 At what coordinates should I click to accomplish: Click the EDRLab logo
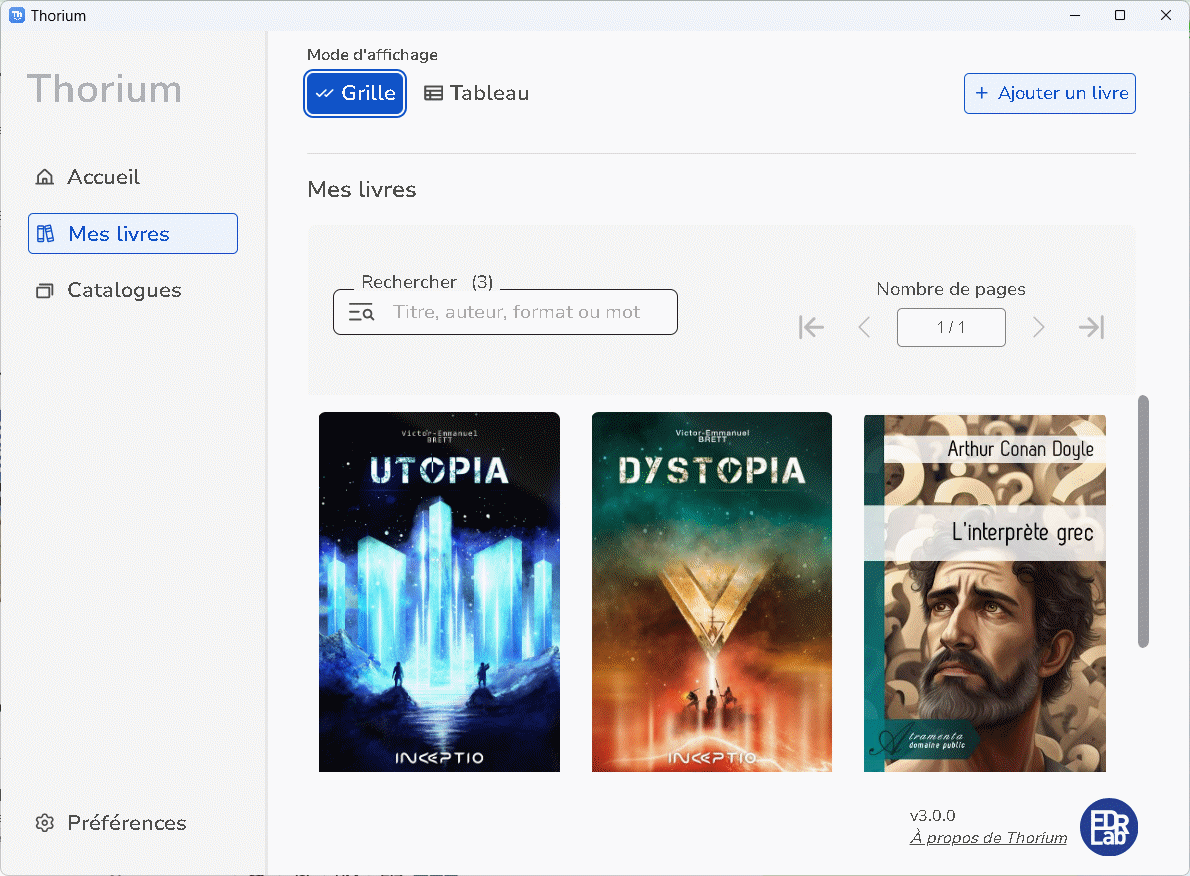(x=1109, y=827)
